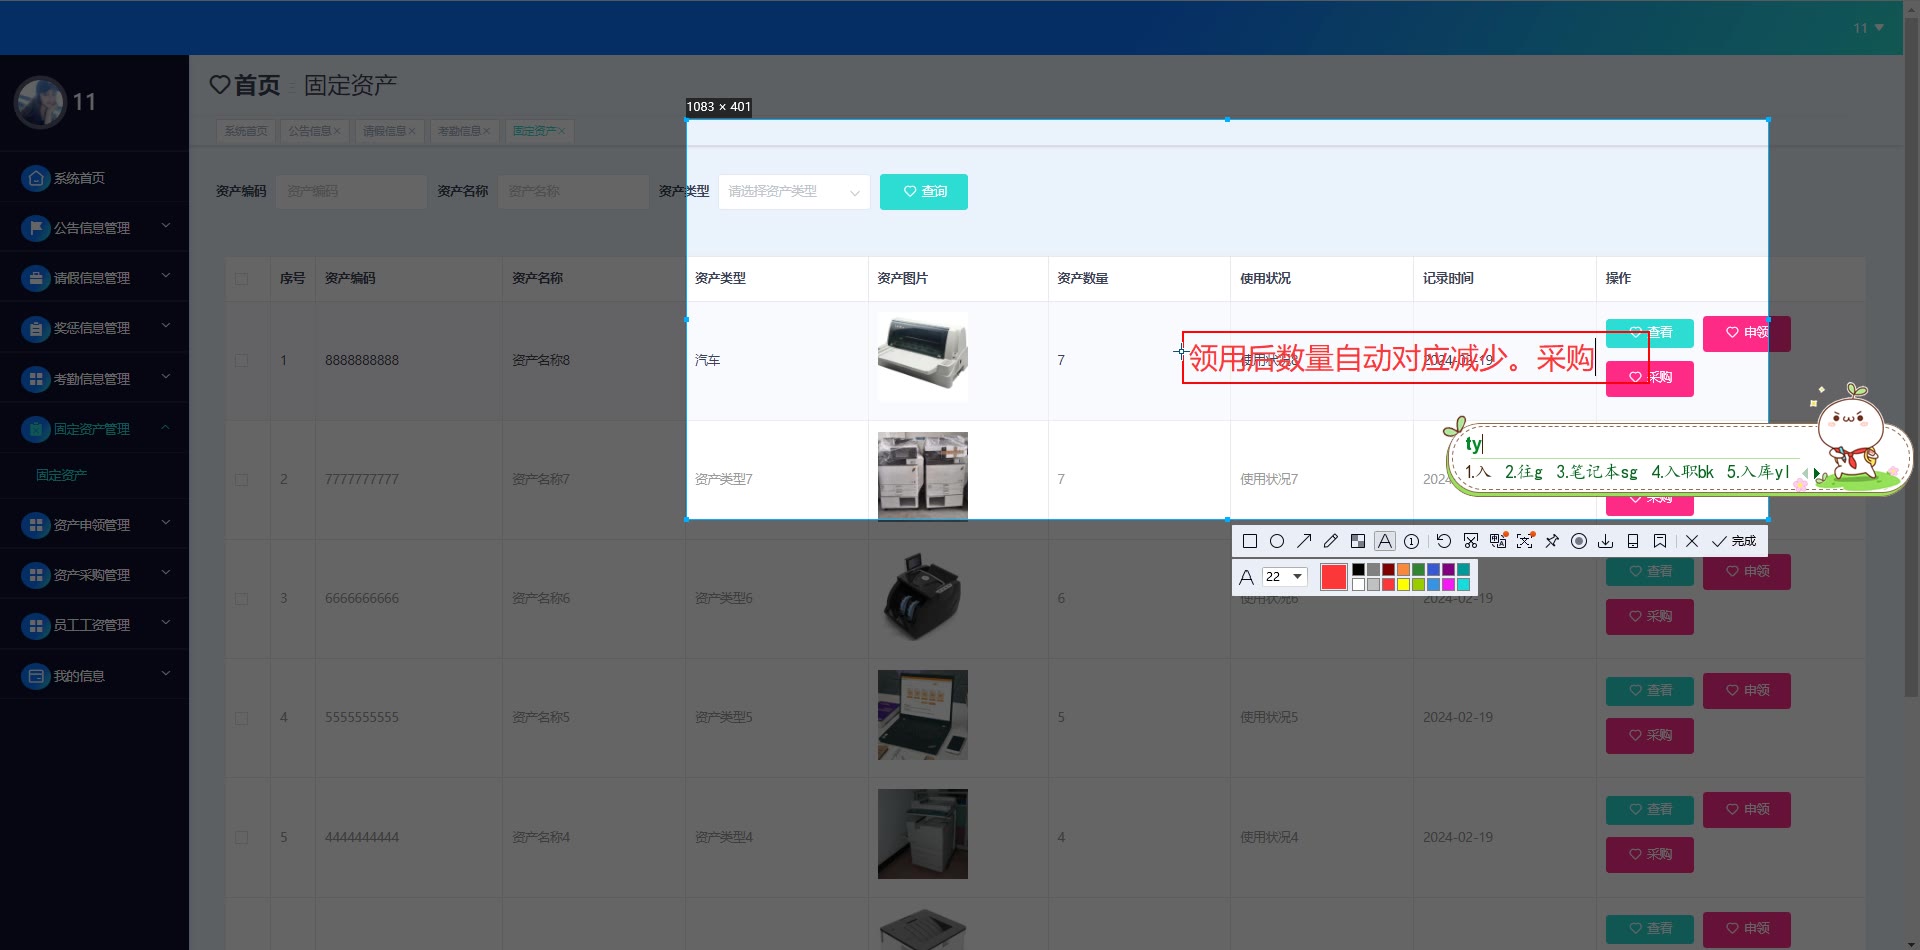Viewport: 1920px width, 950px height.
Task: Check the row 3 checkbox for 6666666666
Action: (242, 599)
